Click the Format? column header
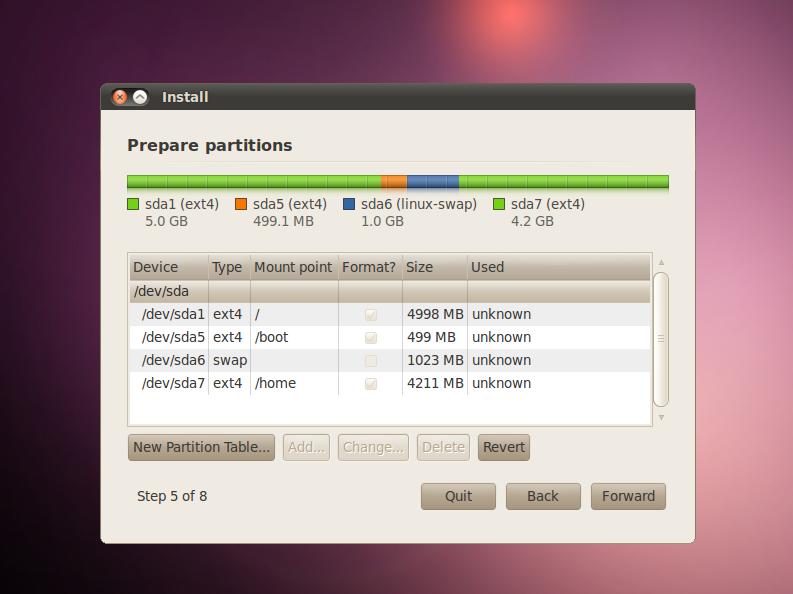Screen dimensions: 793x594 click(370, 267)
